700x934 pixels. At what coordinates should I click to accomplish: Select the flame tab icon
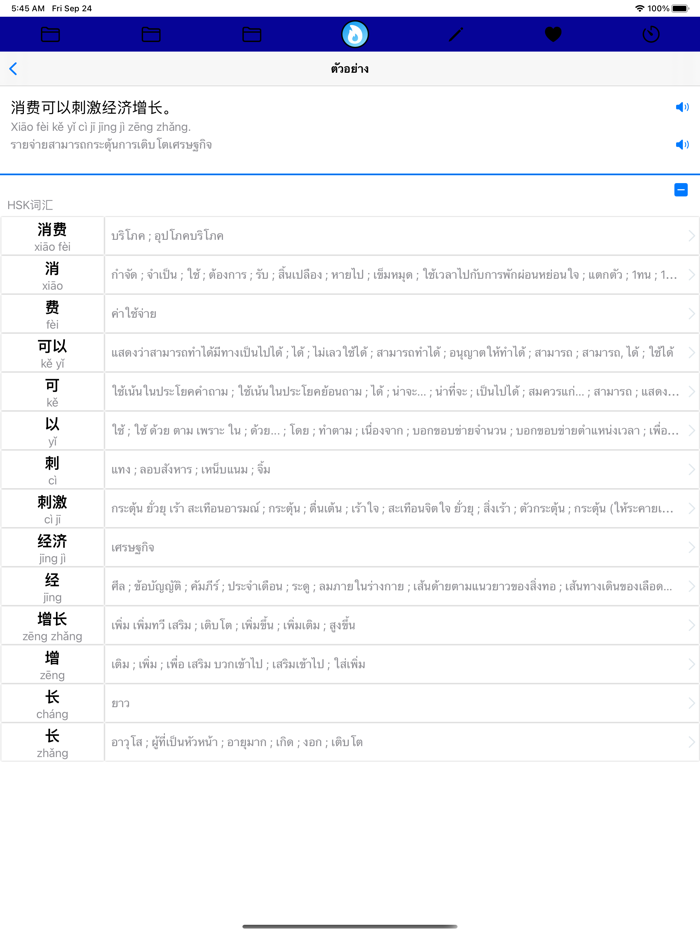354,35
